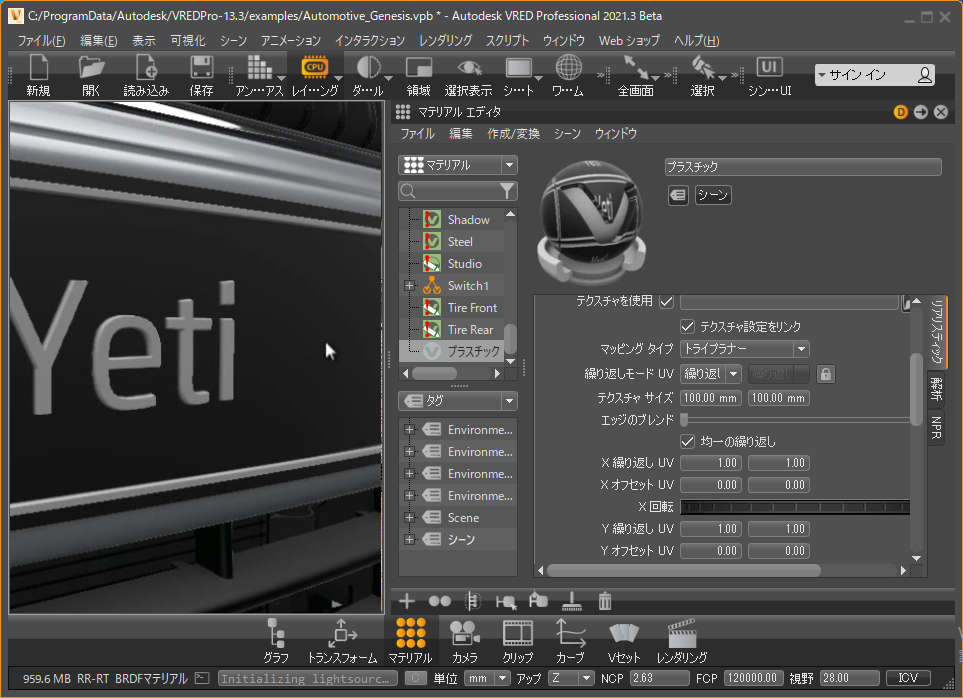Uncheck テクスチャを使用 checkbox

pyautogui.click(x=666, y=301)
